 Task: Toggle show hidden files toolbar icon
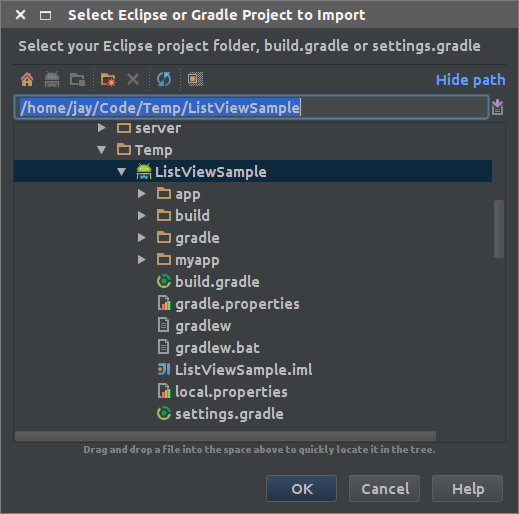click(x=195, y=79)
